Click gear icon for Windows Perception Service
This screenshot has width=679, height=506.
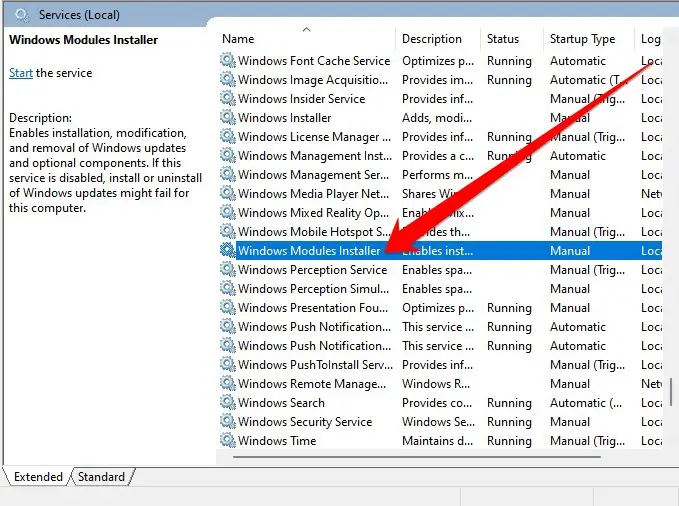point(227,269)
